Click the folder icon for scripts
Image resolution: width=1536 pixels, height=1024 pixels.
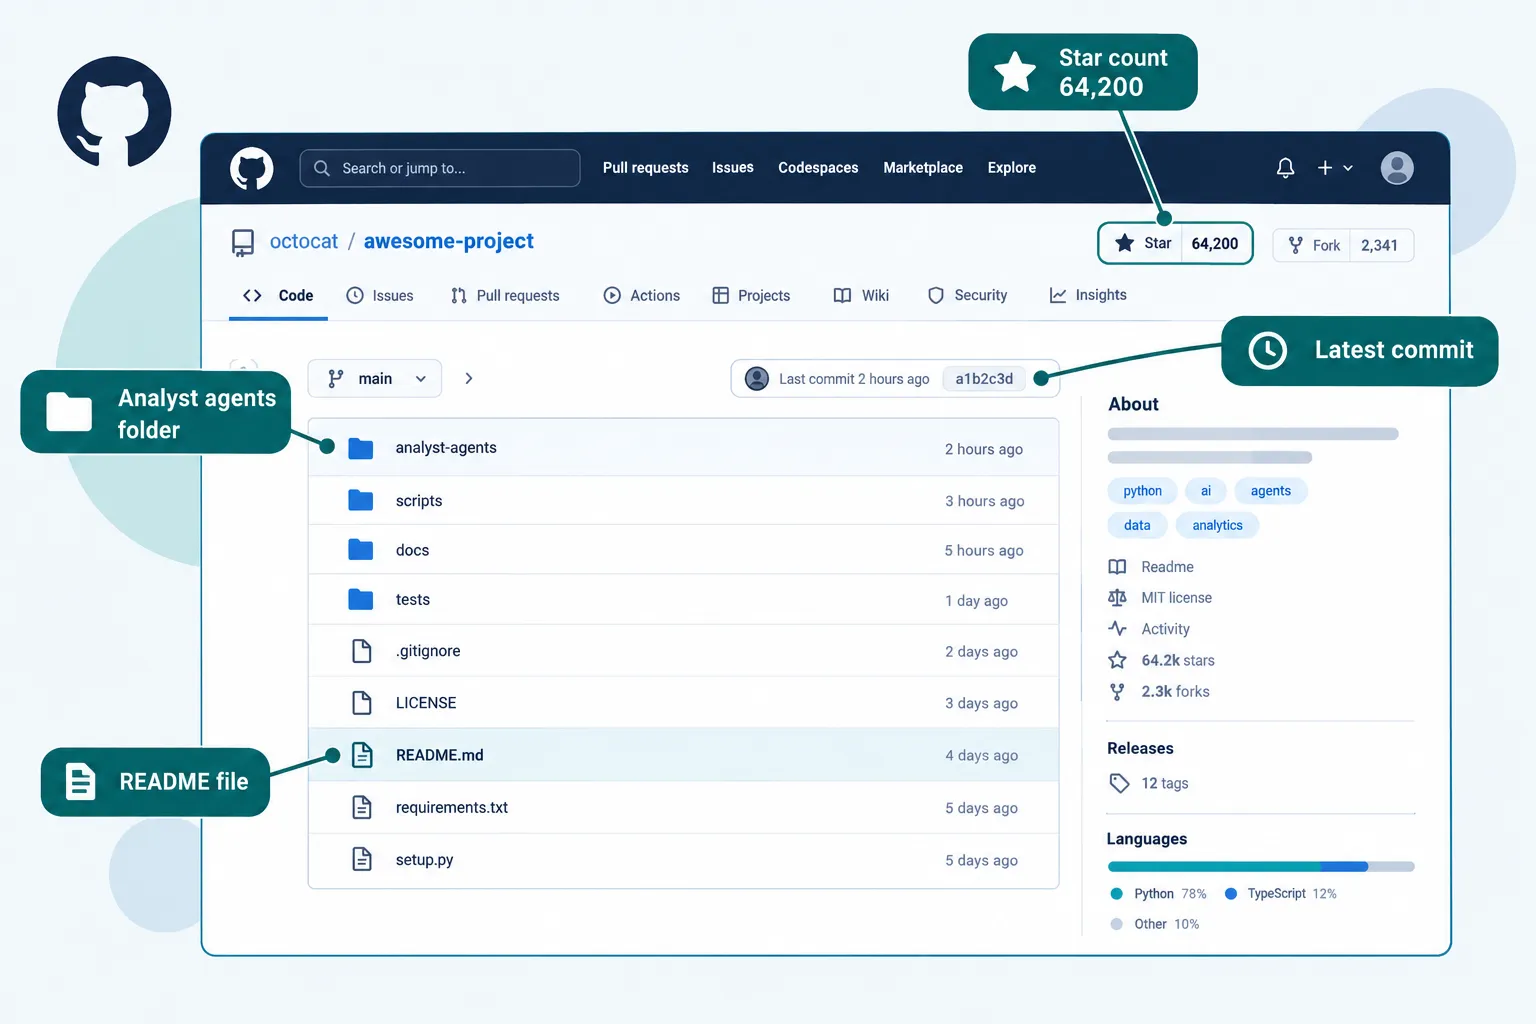[x=361, y=500]
